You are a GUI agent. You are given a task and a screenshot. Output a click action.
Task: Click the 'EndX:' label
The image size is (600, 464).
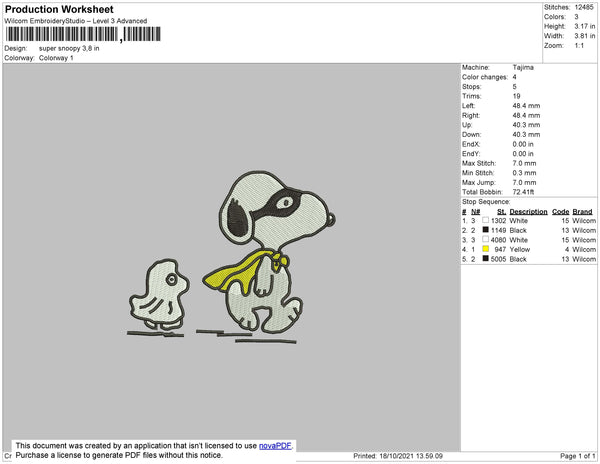[471, 144]
